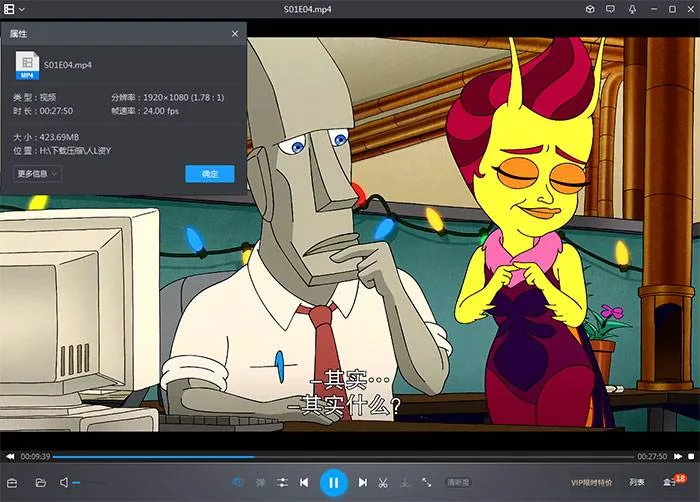
Task: Expand the main menu dropdown arrow
Action: click(x=21, y=9)
